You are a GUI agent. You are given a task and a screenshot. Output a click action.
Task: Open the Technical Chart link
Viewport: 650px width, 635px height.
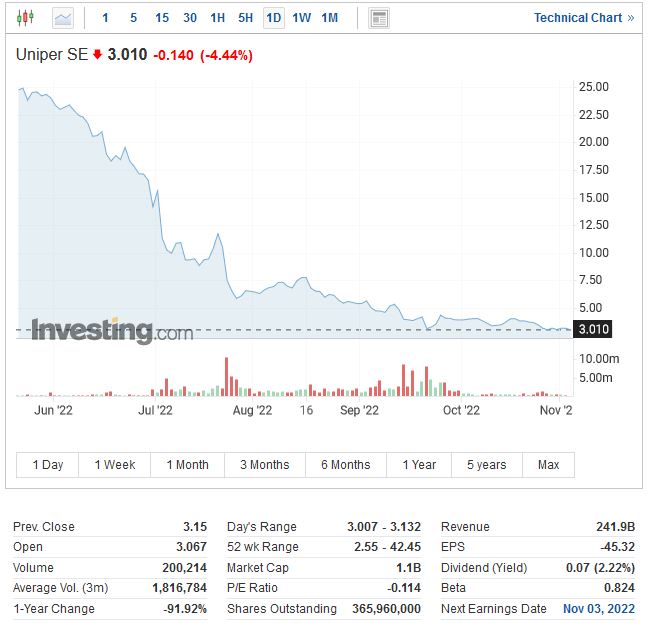click(583, 18)
